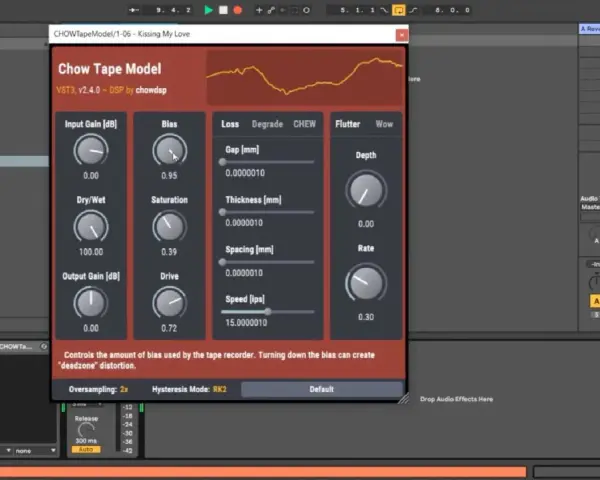Open the Default preset menu
The height and width of the screenshot is (480, 600).
point(322,389)
